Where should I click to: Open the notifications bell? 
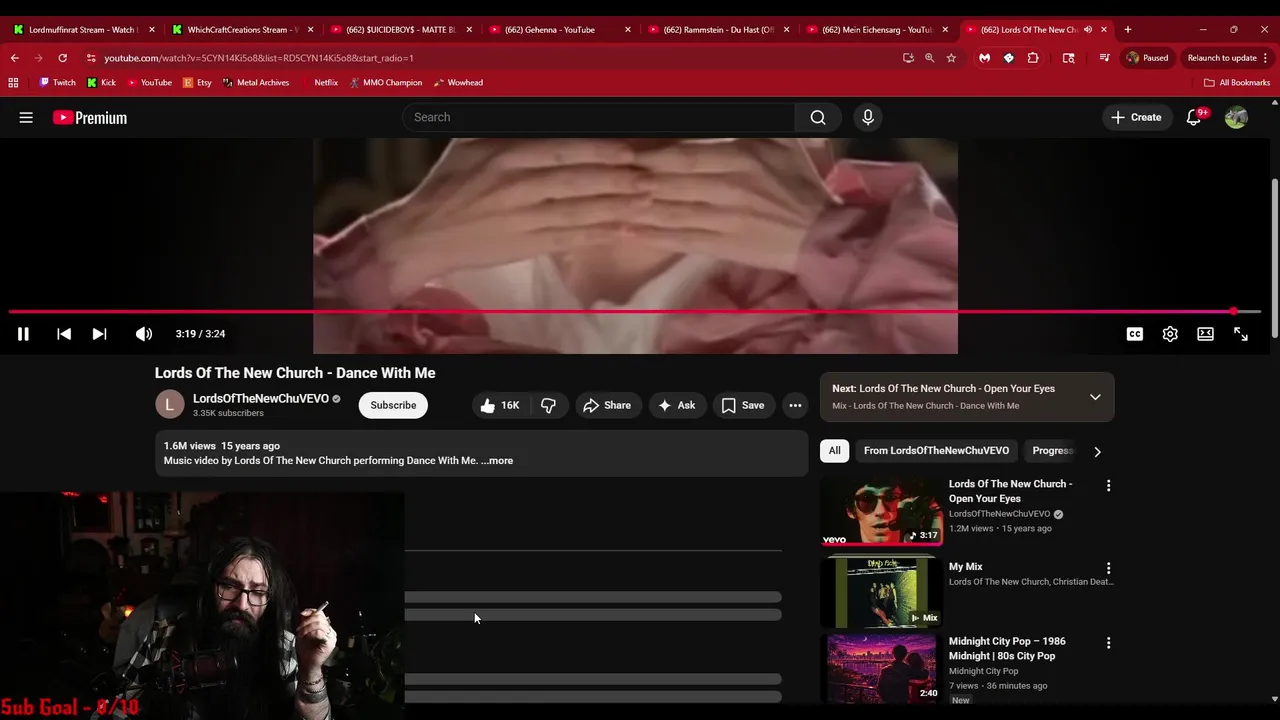click(1194, 117)
